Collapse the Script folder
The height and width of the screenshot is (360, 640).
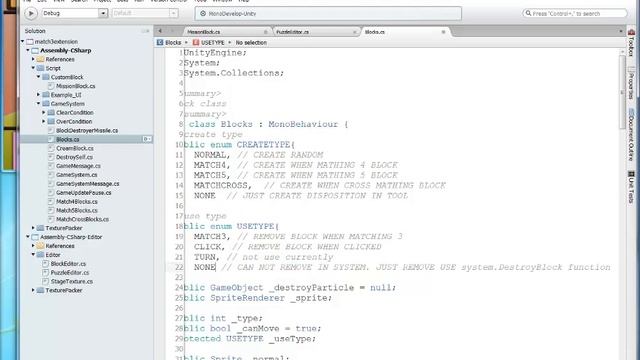(33, 68)
